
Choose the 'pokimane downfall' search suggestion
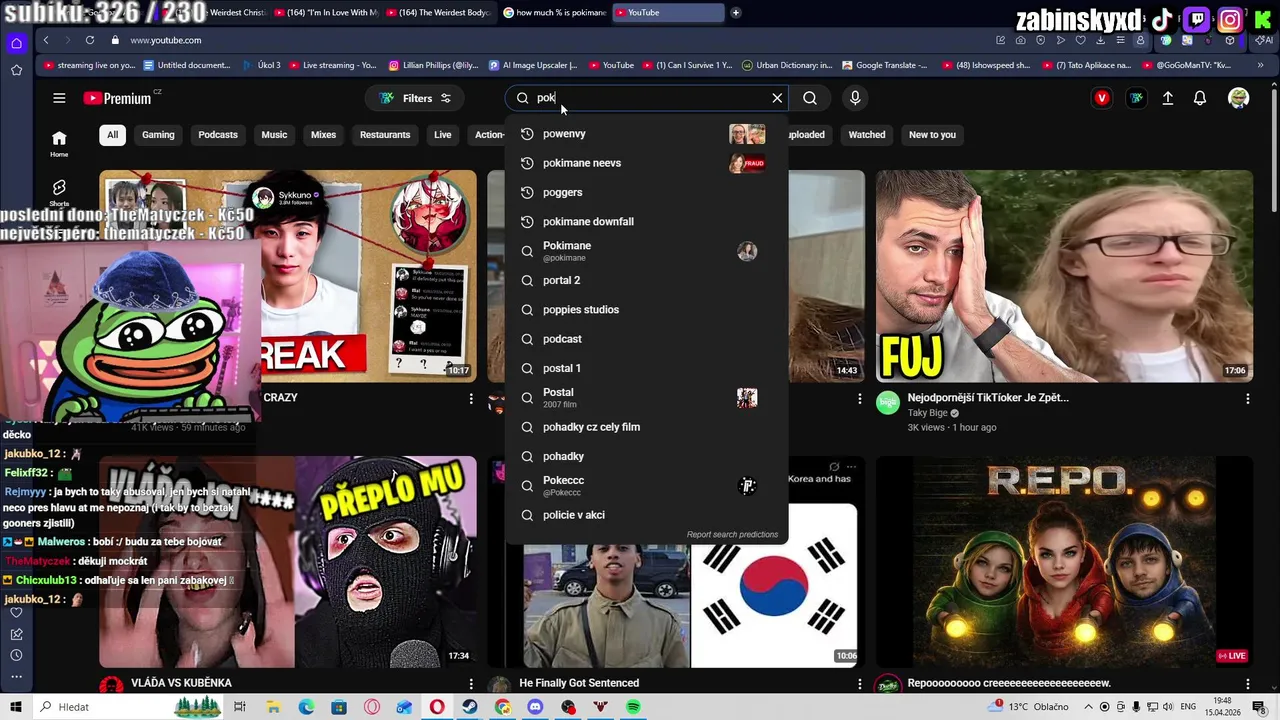click(x=646, y=221)
